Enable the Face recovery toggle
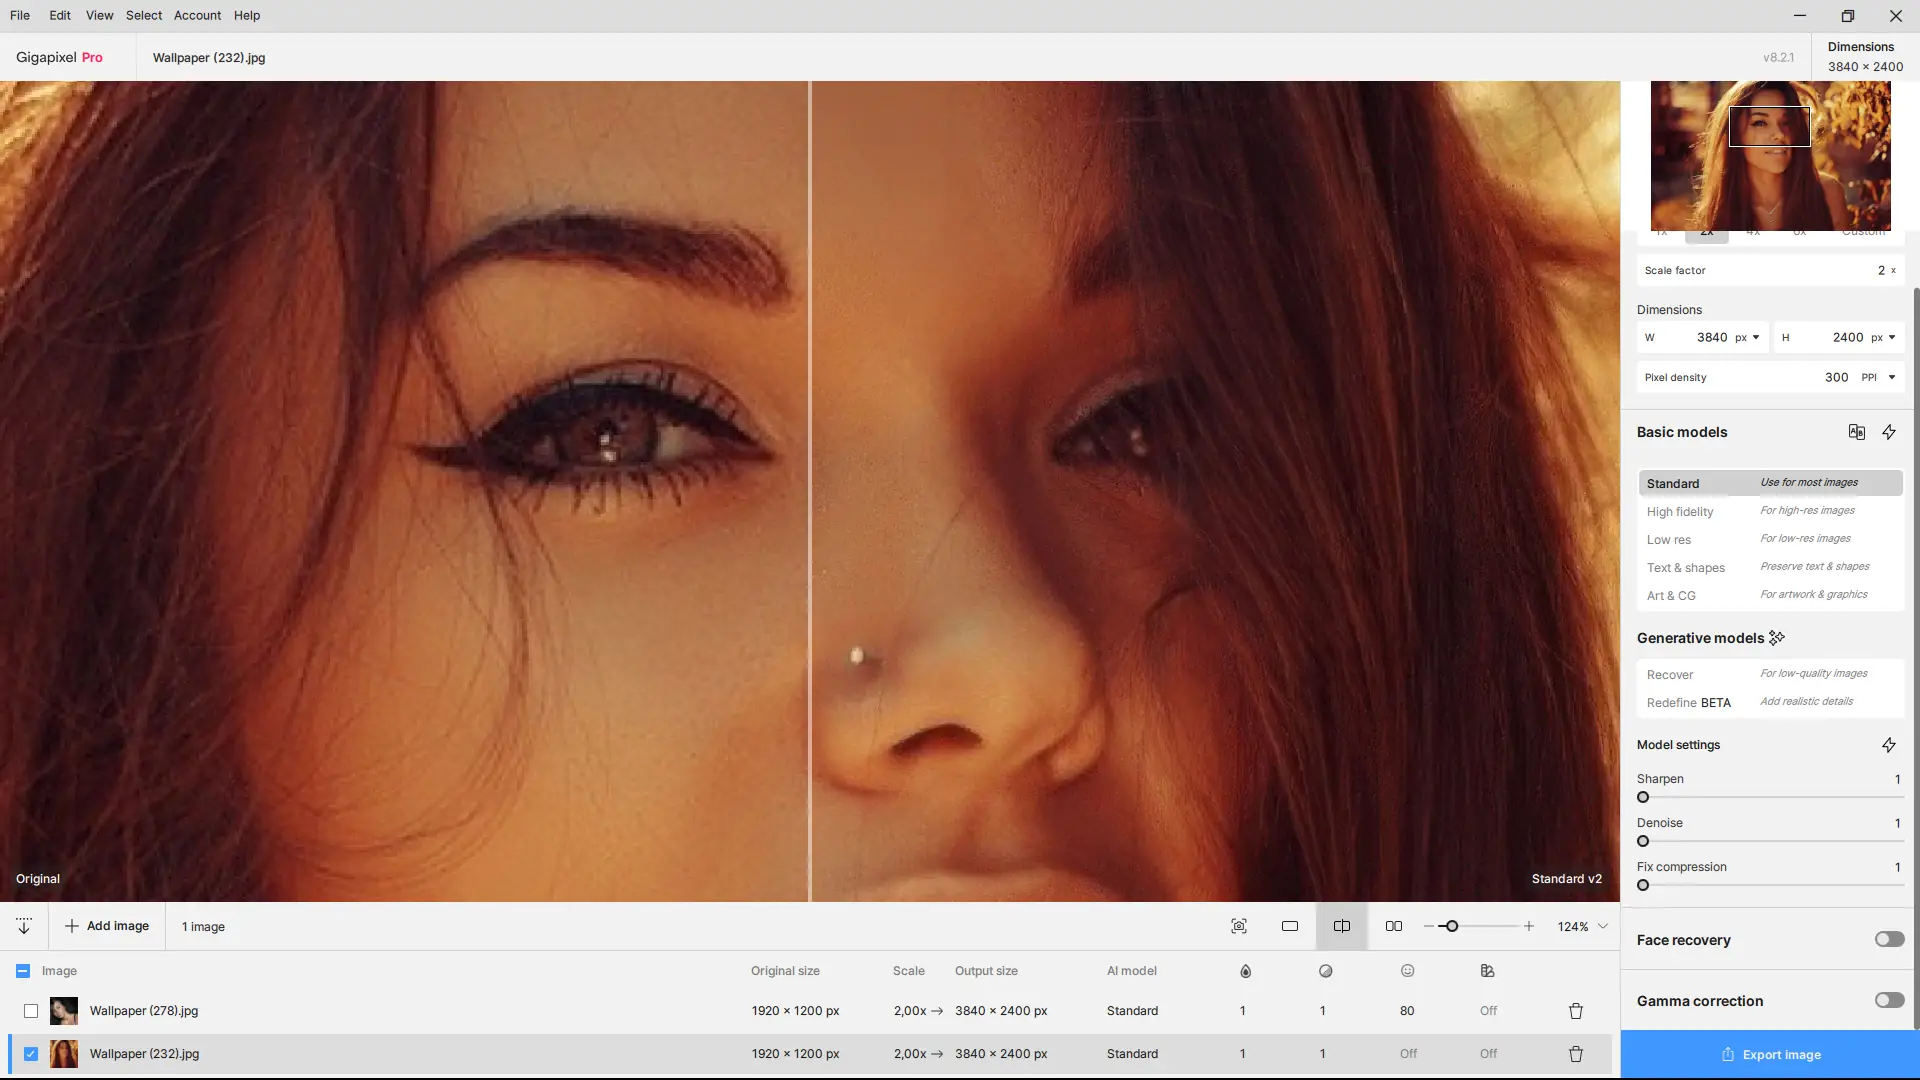Screen dimensions: 1920x1080 1888,939
